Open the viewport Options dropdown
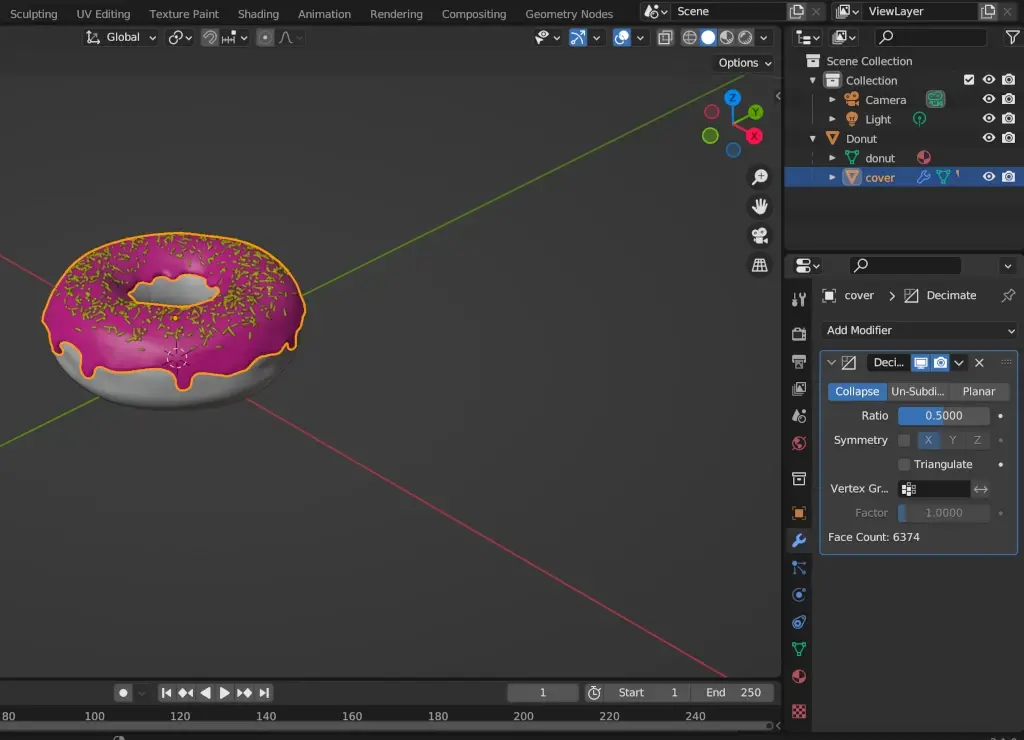 744,63
